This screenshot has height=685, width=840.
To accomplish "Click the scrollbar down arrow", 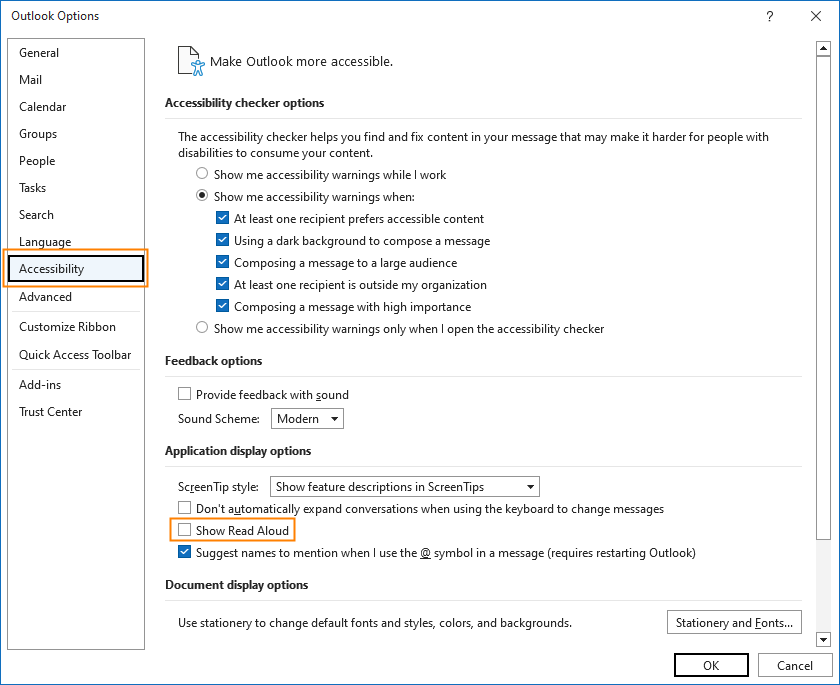I will [823, 640].
